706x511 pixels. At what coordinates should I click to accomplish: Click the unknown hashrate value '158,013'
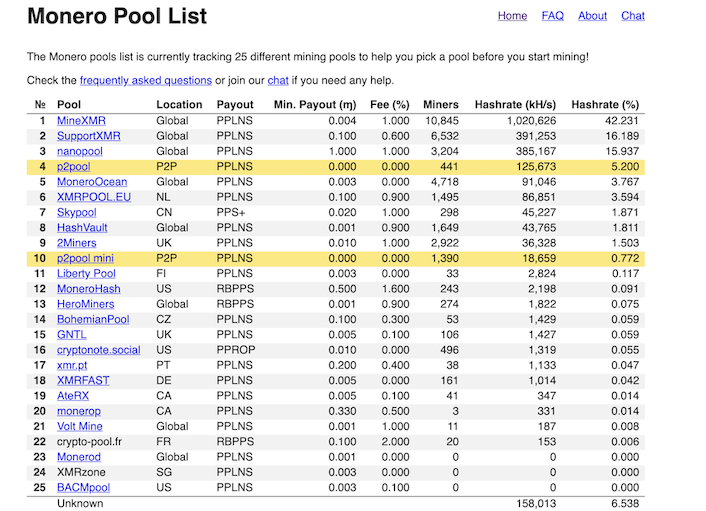[x=536, y=503]
